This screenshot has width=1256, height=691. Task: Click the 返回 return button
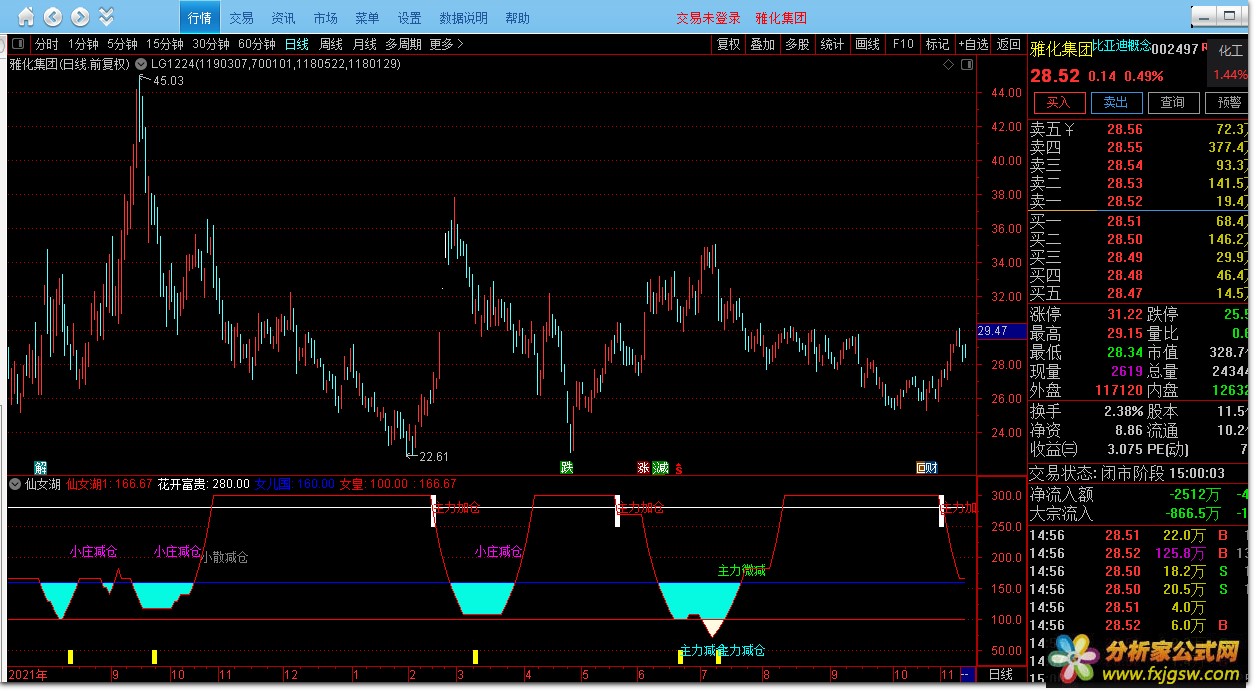coord(1009,44)
